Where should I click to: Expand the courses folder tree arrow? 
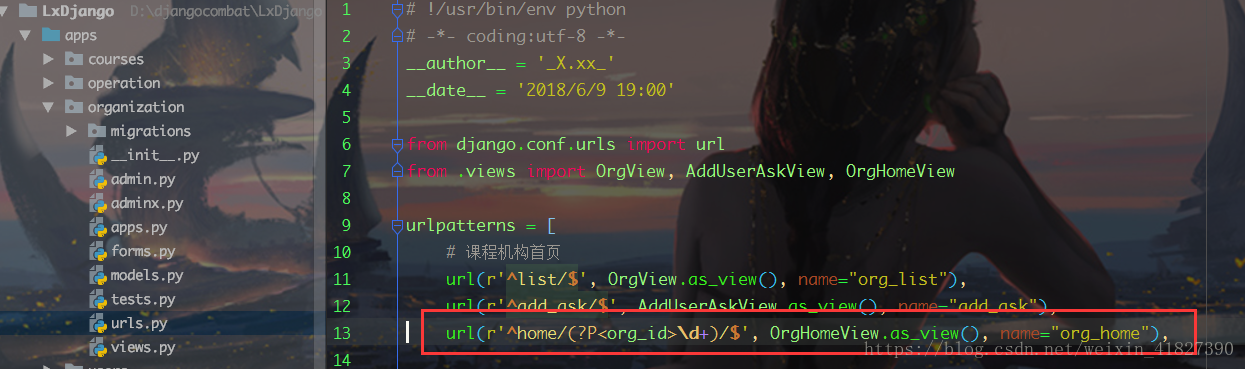48,59
